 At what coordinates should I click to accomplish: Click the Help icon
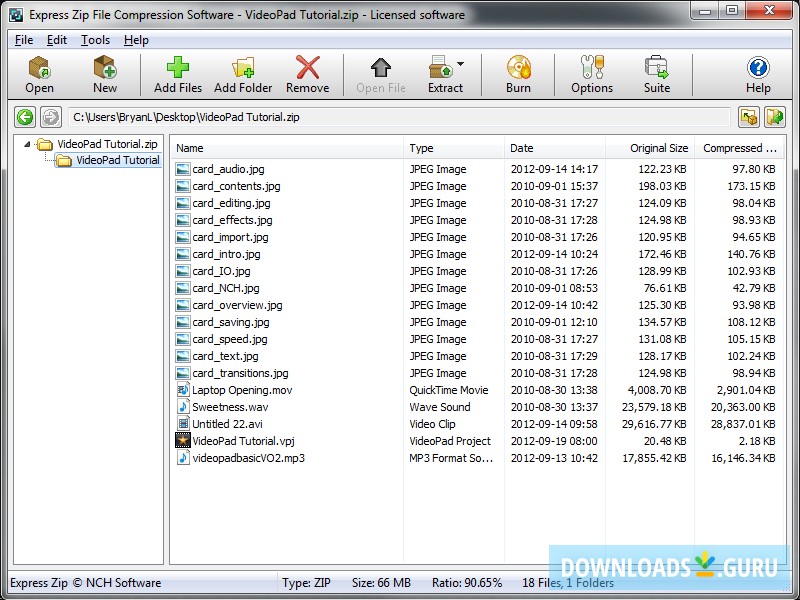click(x=758, y=75)
